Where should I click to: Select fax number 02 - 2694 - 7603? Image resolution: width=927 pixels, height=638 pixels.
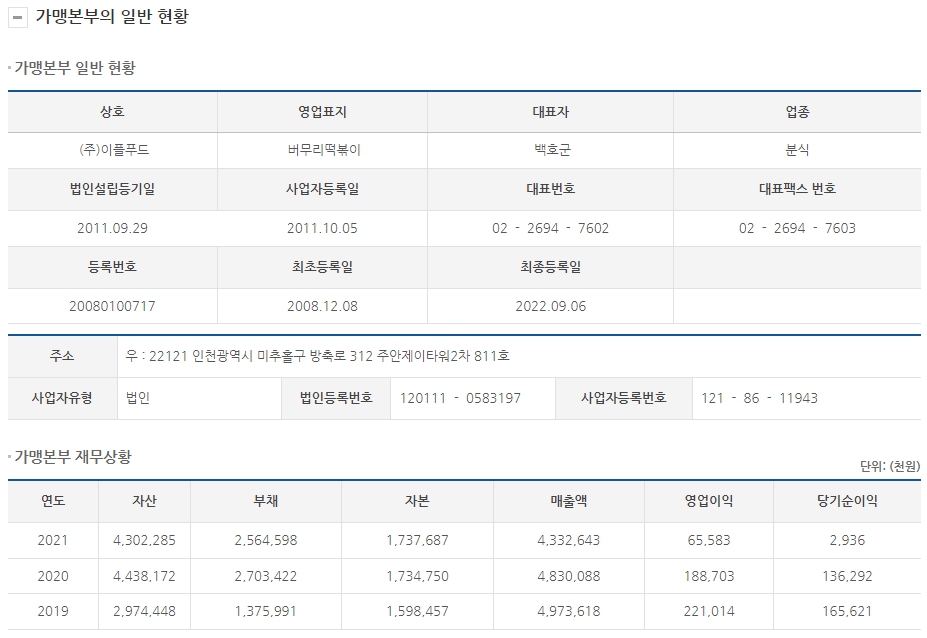pos(797,228)
